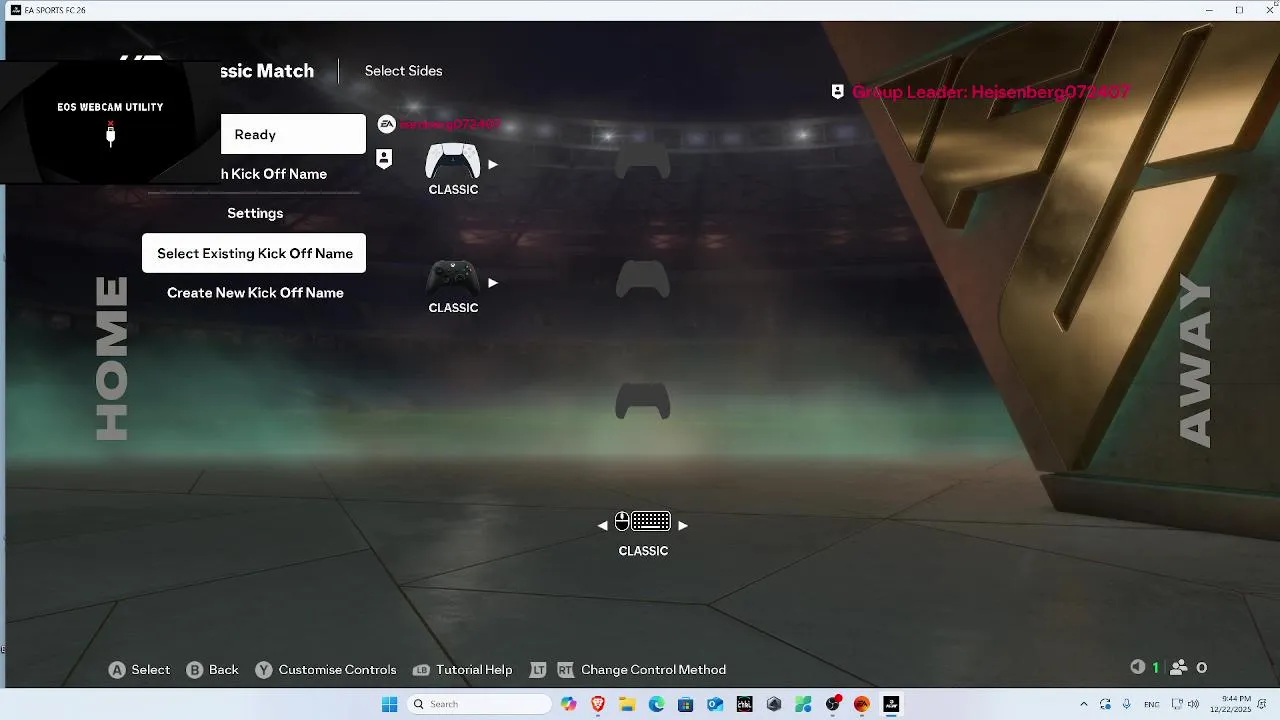Click the taskbar Search box

pyautogui.click(x=480, y=704)
